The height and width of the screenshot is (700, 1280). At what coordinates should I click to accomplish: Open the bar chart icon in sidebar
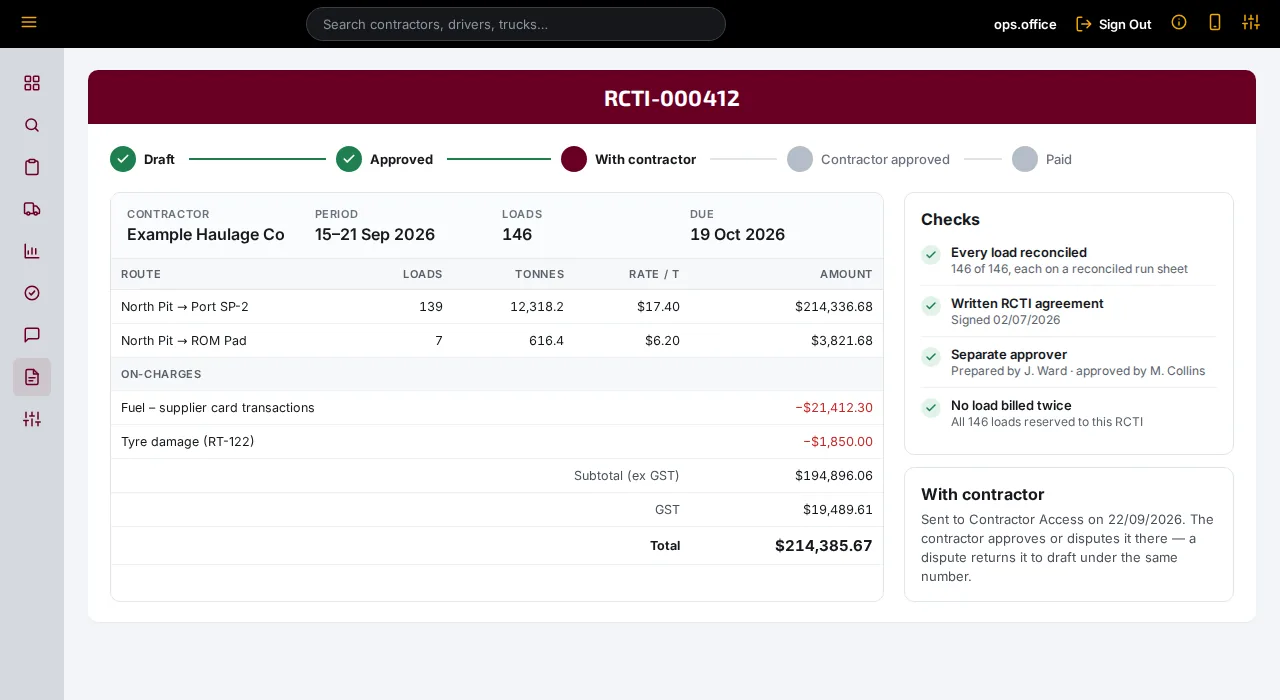tap(32, 251)
